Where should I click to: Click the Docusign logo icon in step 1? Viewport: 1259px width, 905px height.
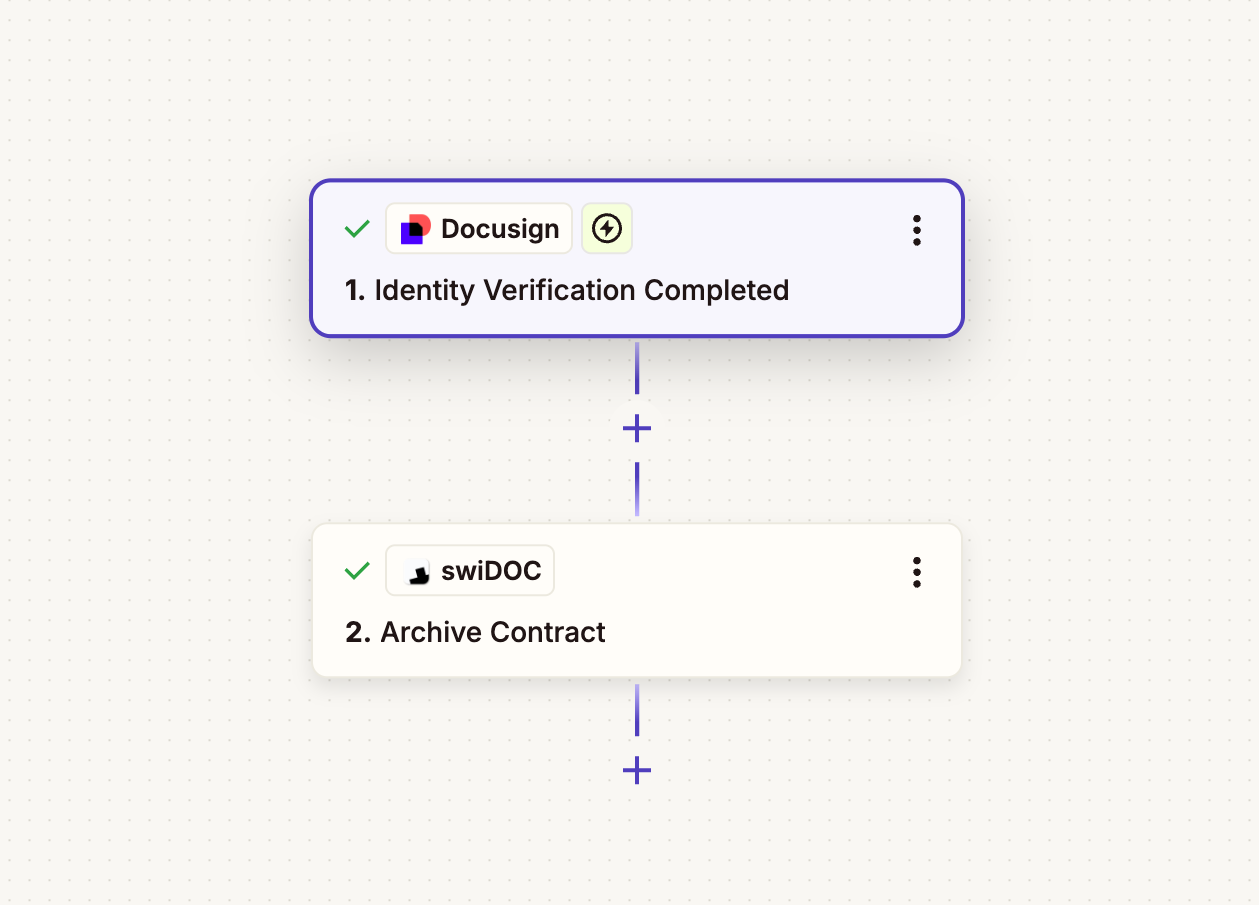pos(415,229)
